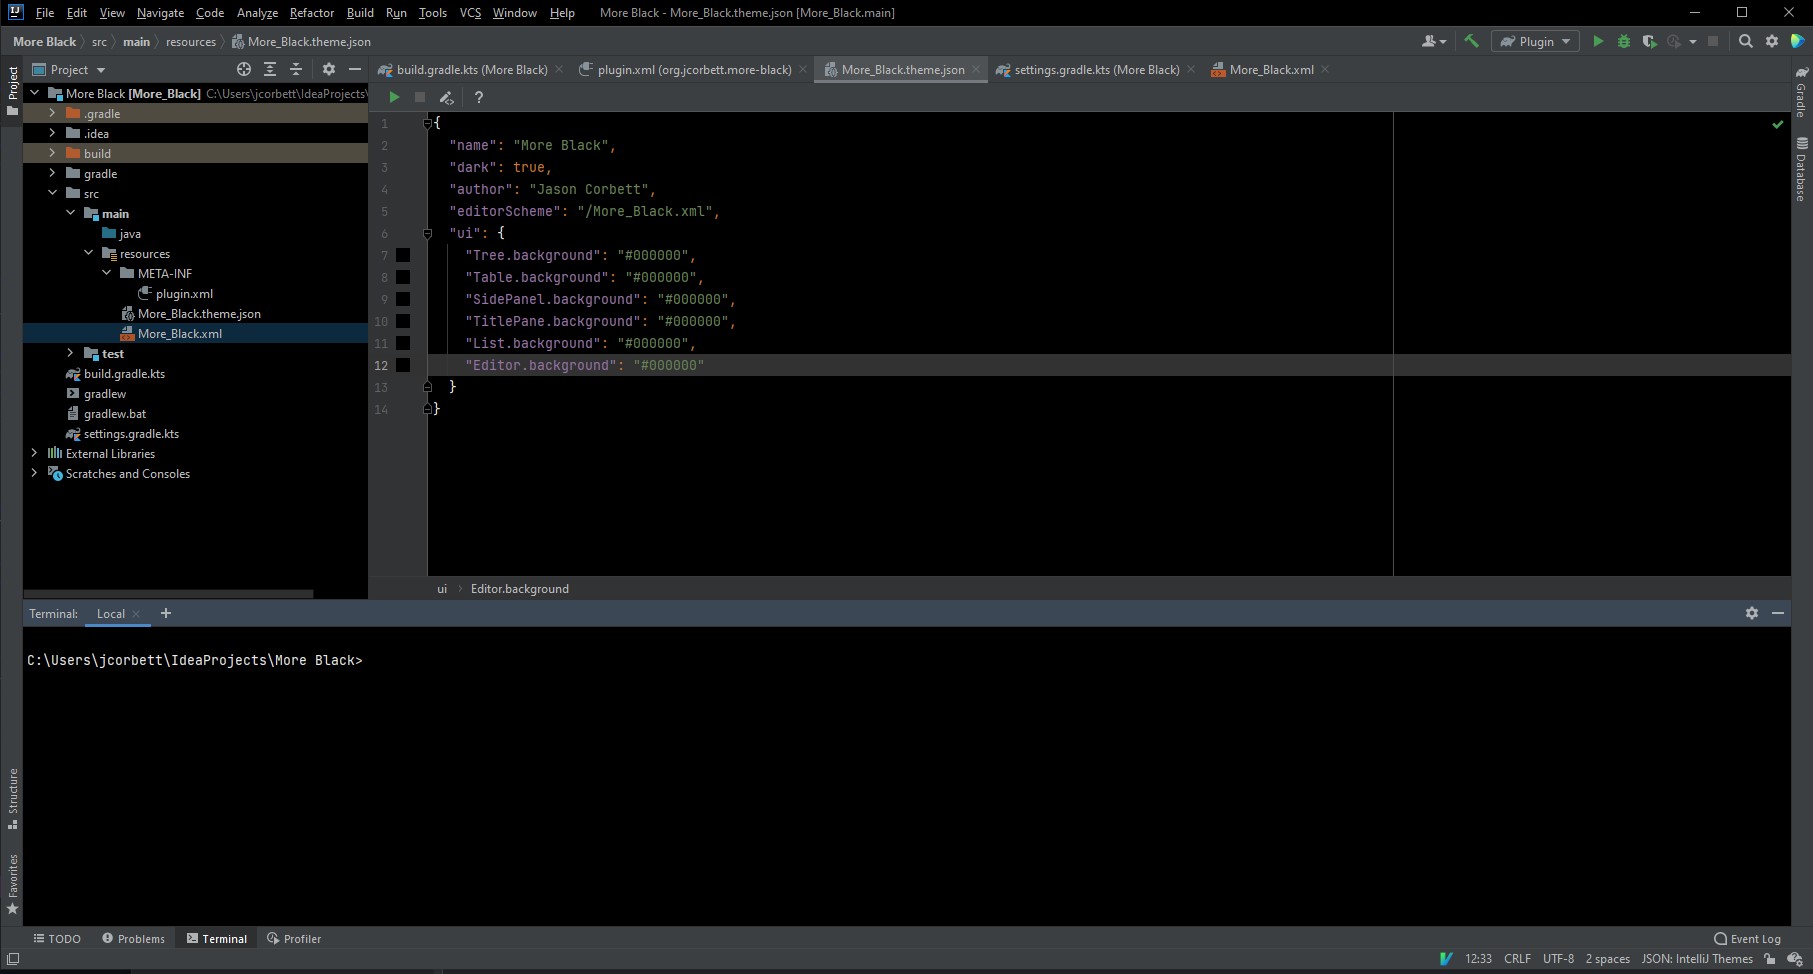This screenshot has width=1813, height=974.
Task: Open the Event Log
Action: (x=1748, y=938)
